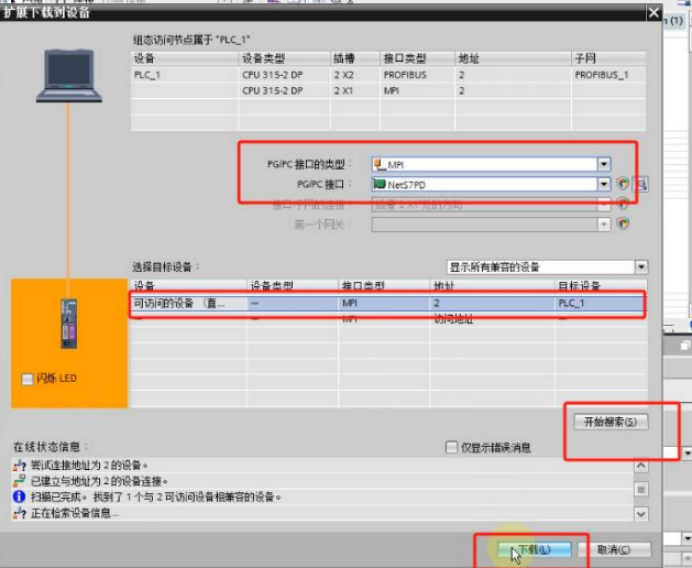The height and width of the screenshot is (568, 692).
Task: Select the 访问地址 row in target device table
Action: 387,319
